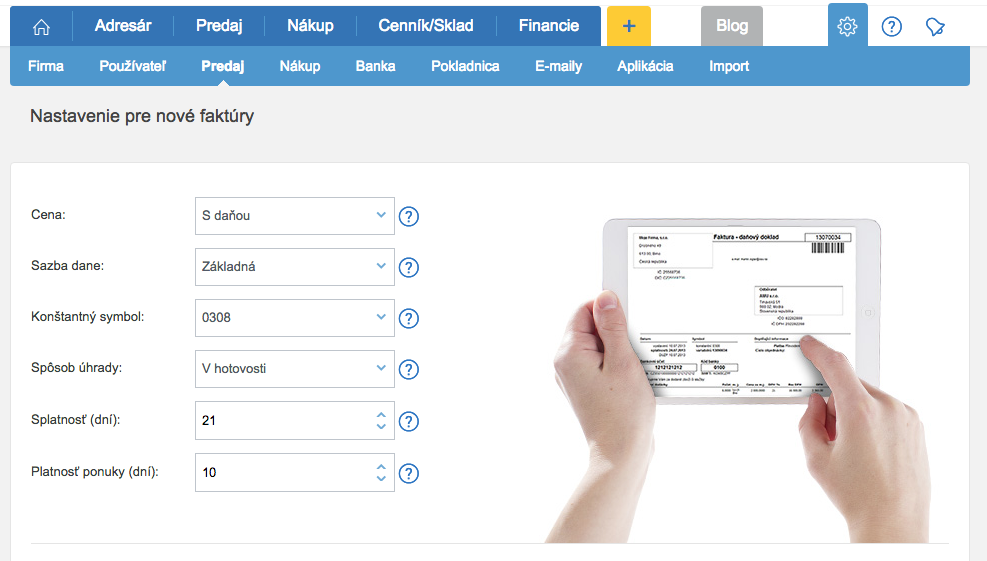The width and height of the screenshot is (987, 561).
Task: Click the yellow plus add button
Action: point(628,26)
